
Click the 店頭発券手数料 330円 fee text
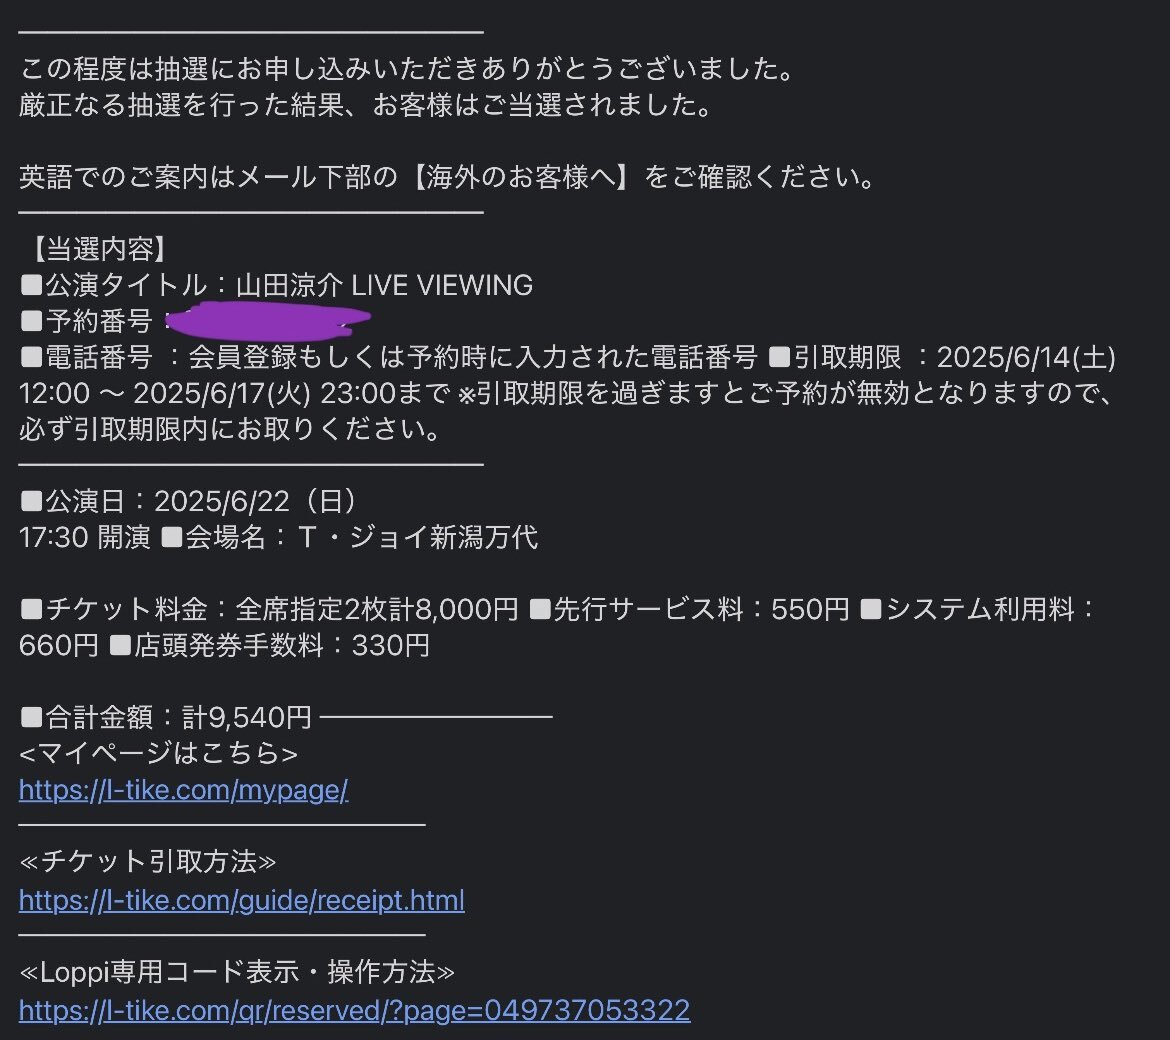click(x=283, y=645)
